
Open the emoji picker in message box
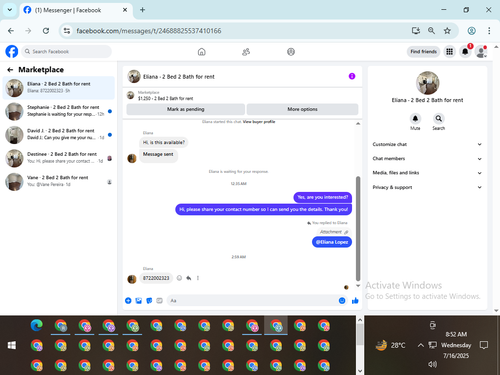coord(342,301)
